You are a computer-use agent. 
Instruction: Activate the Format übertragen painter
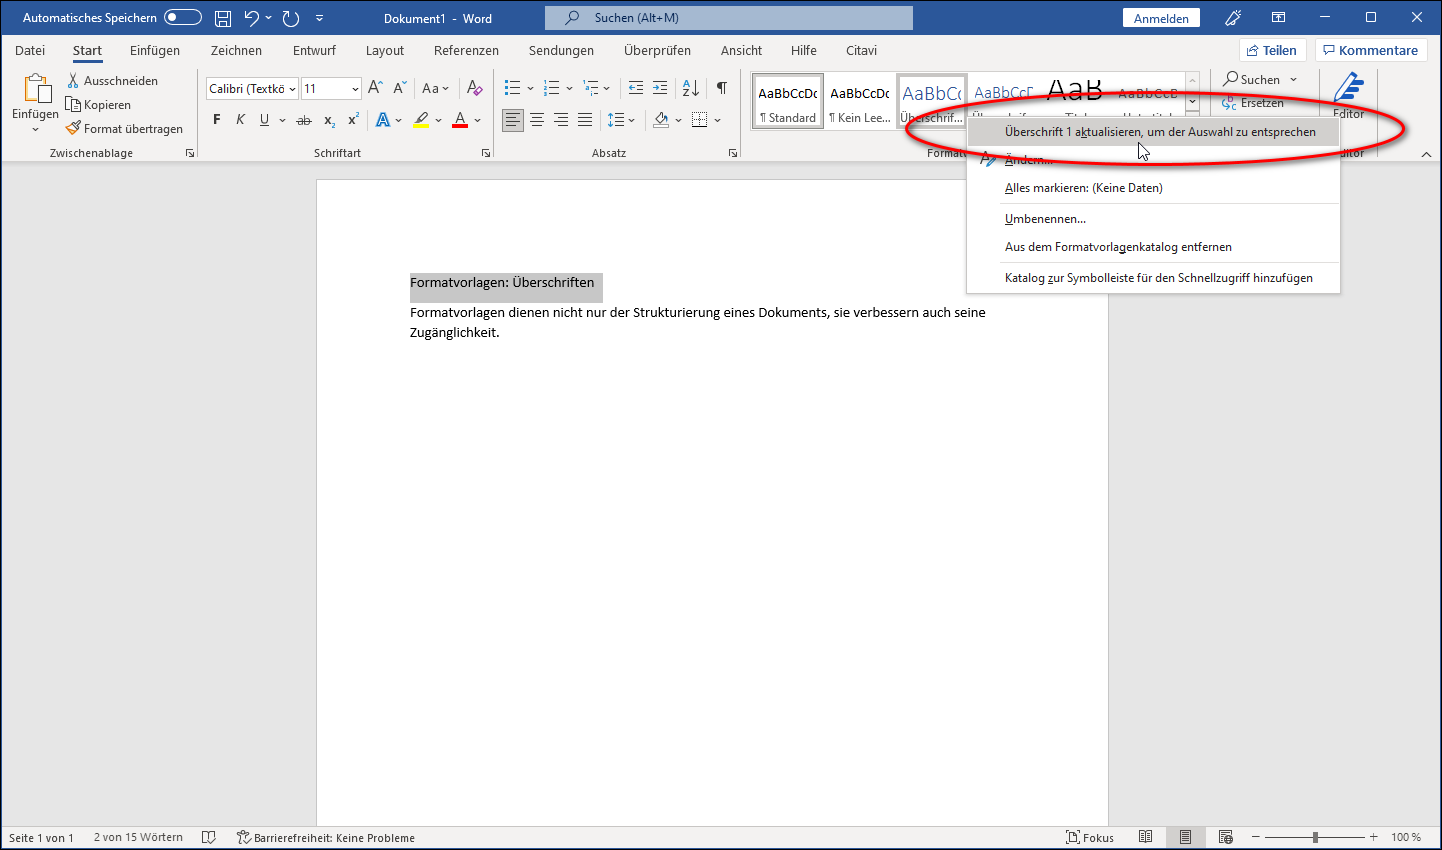[x=124, y=129]
